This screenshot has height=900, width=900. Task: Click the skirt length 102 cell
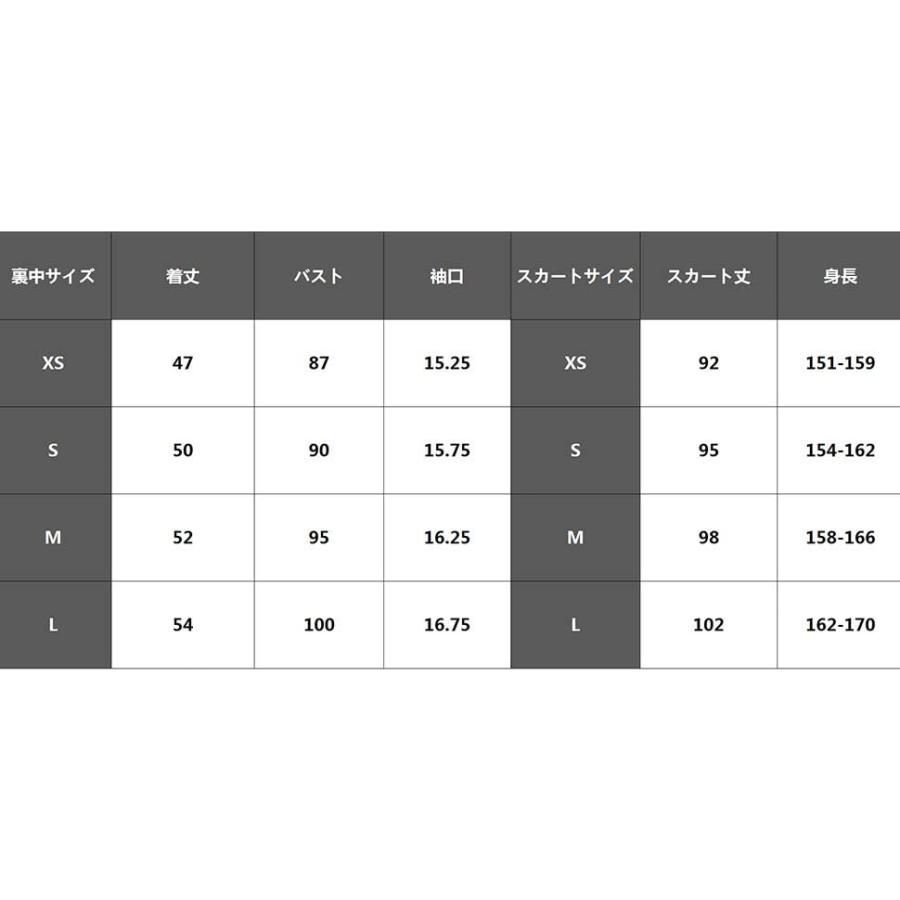coord(708,625)
